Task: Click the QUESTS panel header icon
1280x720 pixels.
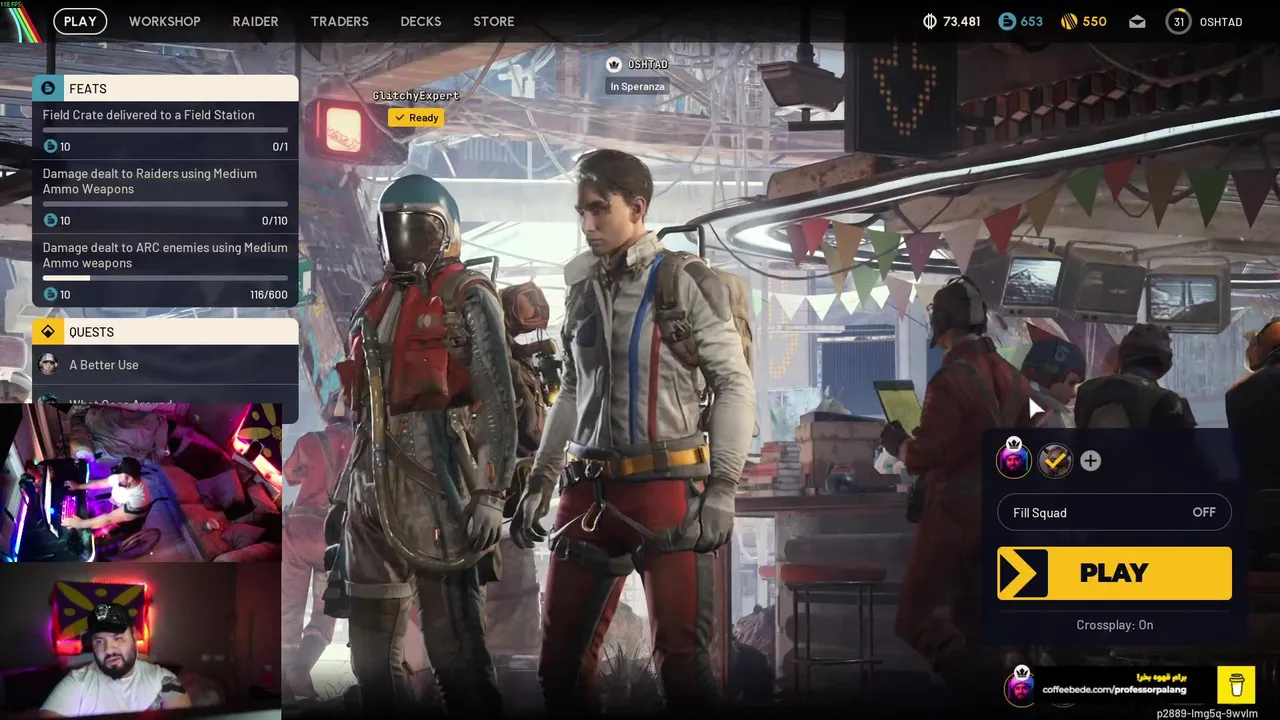Action: (x=48, y=331)
